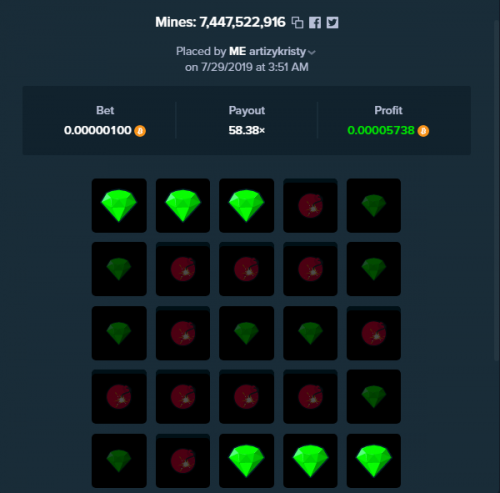Image resolution: width=500 pixels, height=493 pixels.
Task: Select the bright gem in bottom-right corner
Action: coord(374,461)
